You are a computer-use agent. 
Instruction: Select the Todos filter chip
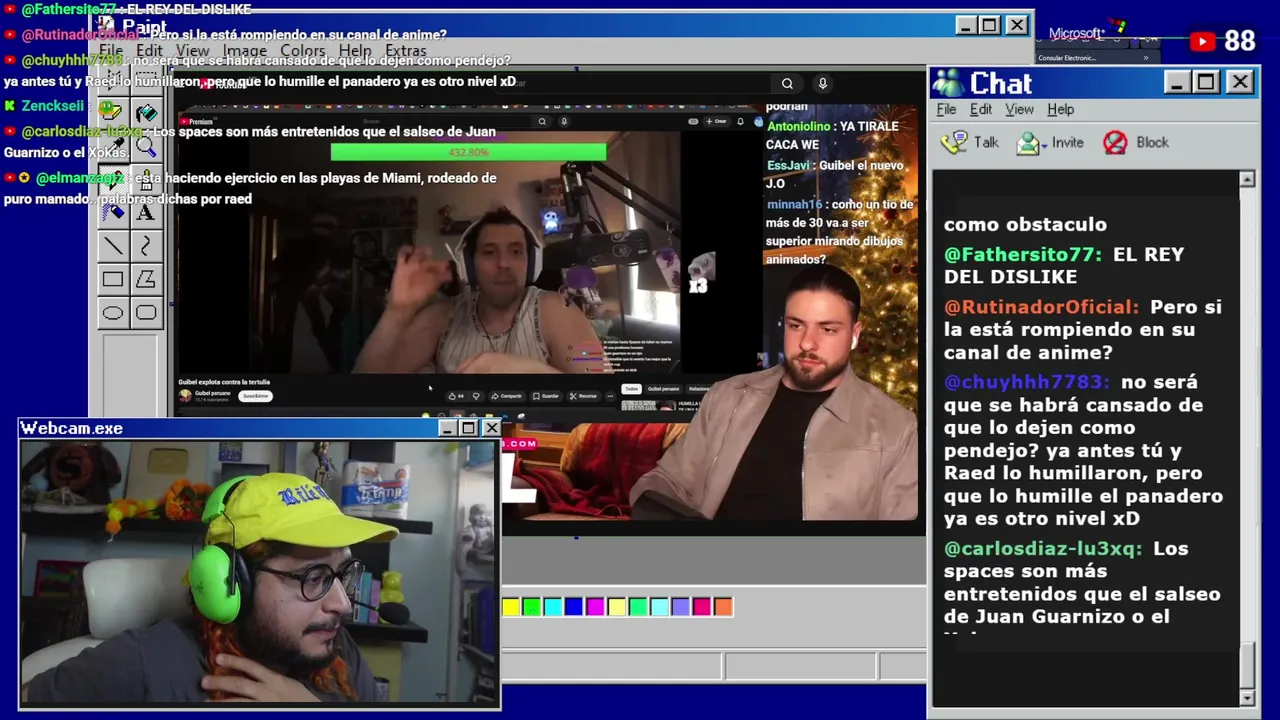click(631, 389)
